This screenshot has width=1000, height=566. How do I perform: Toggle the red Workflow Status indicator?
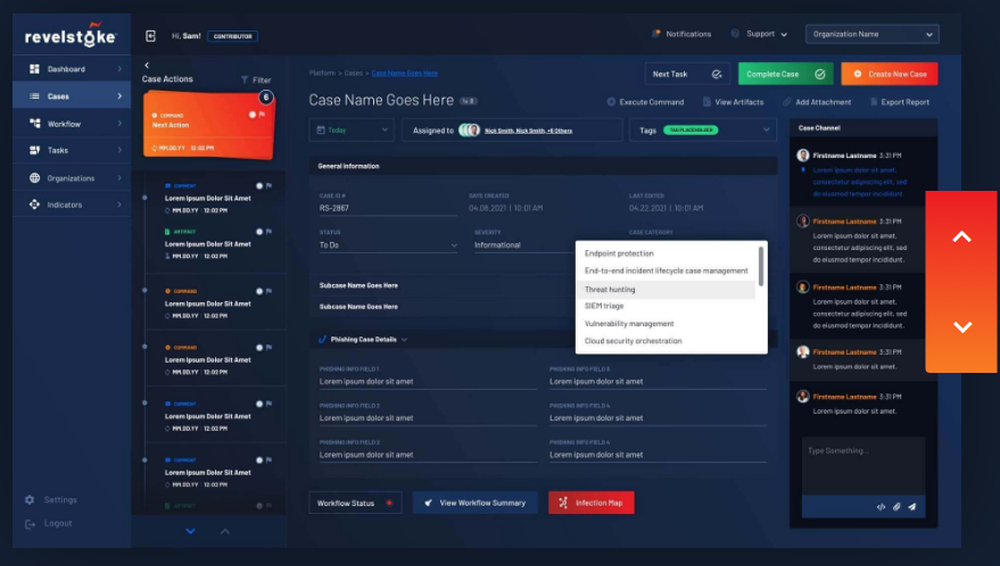389,503
